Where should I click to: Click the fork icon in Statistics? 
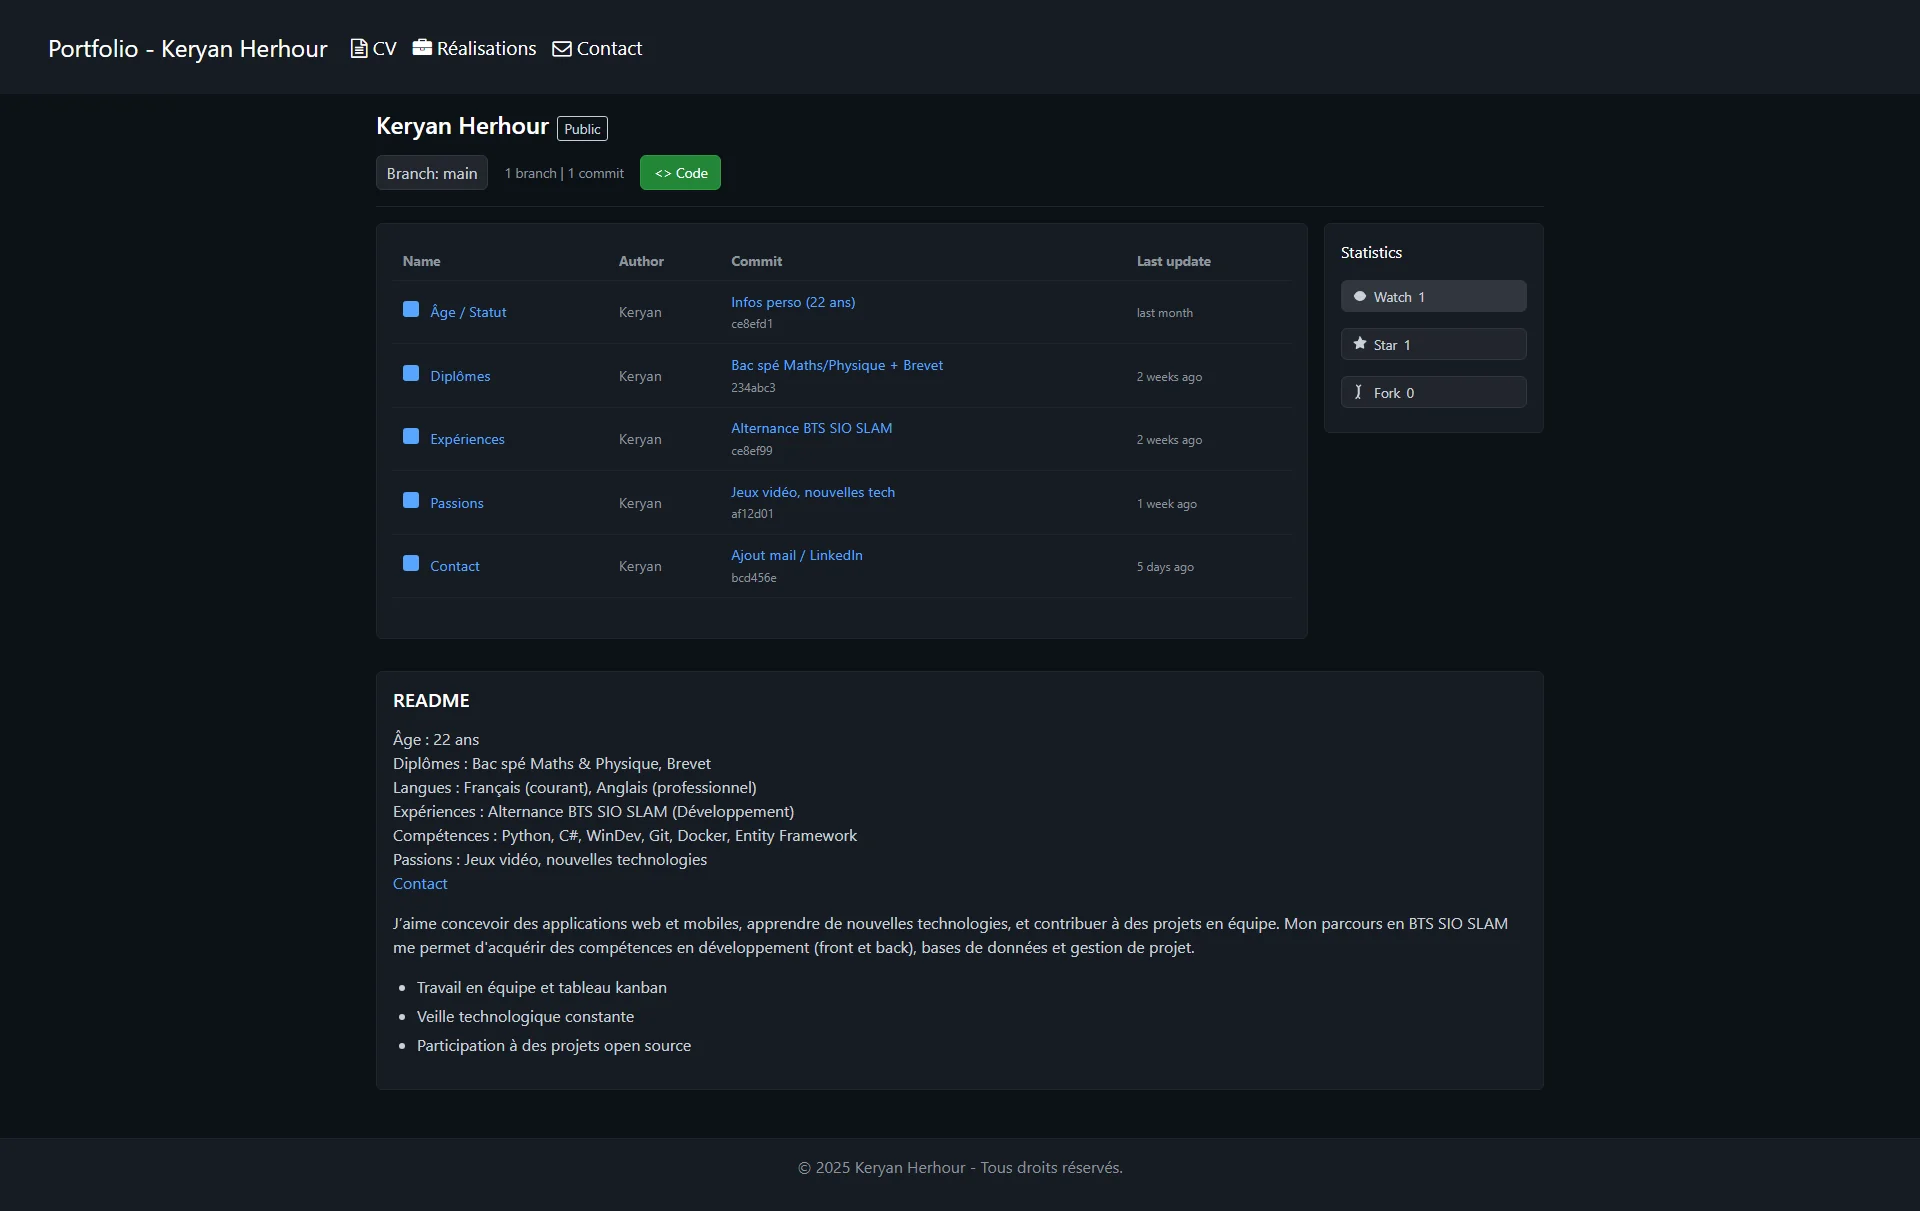pos(1358,392)
